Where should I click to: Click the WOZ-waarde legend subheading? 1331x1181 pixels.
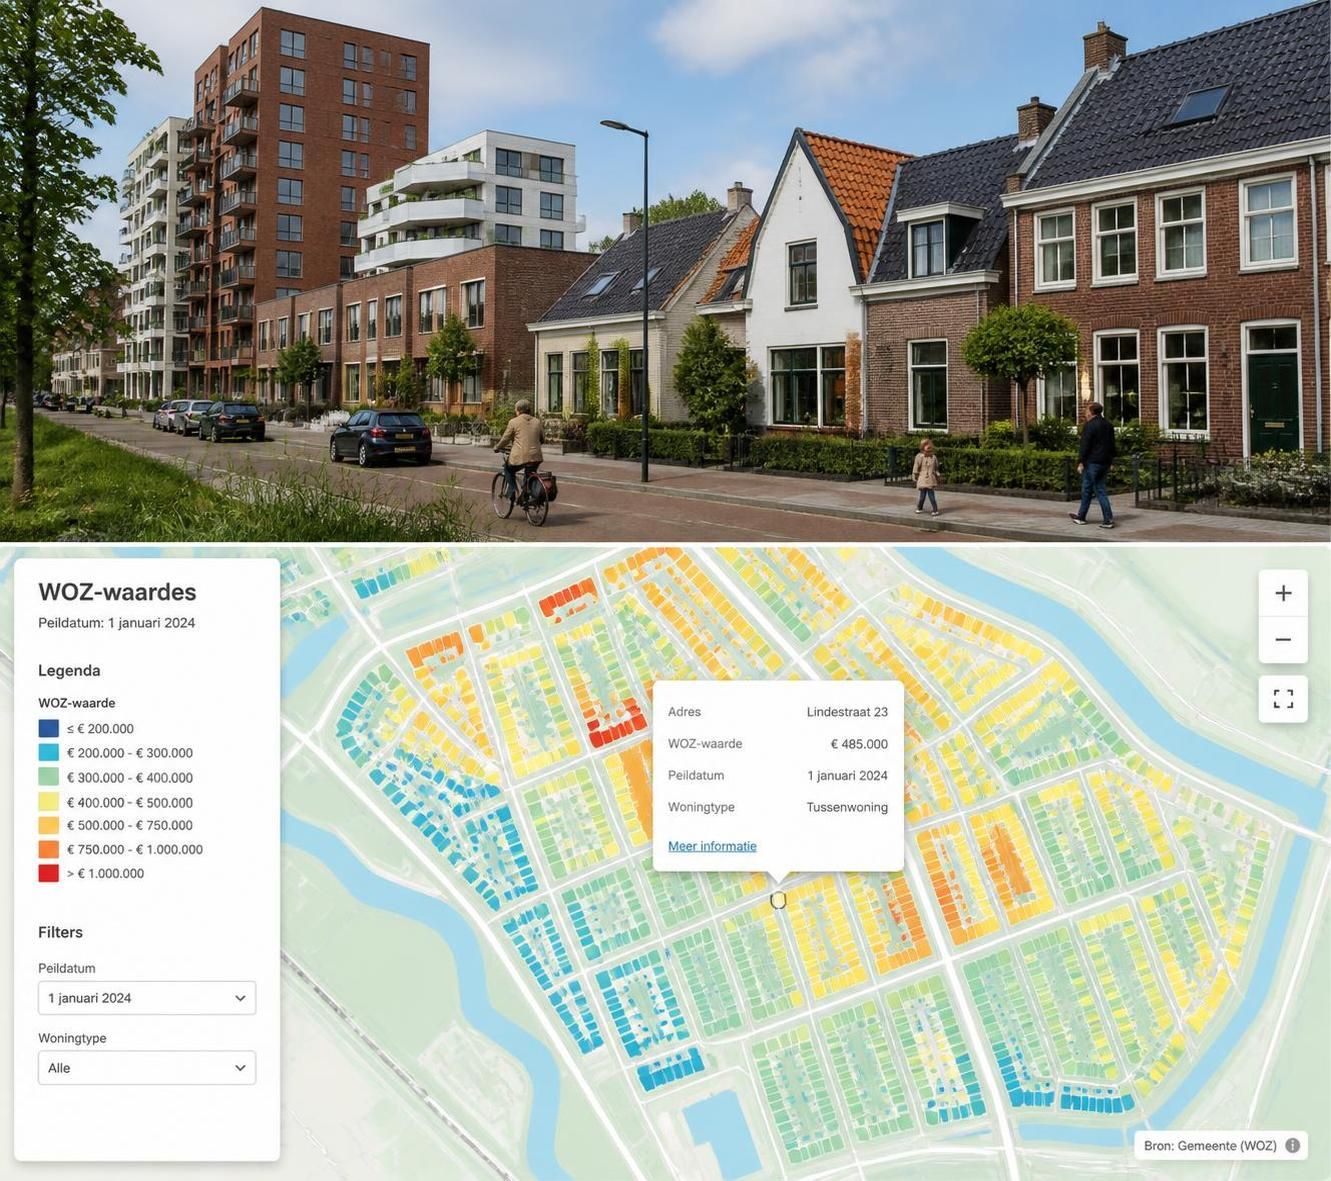[x=77, y=703]
